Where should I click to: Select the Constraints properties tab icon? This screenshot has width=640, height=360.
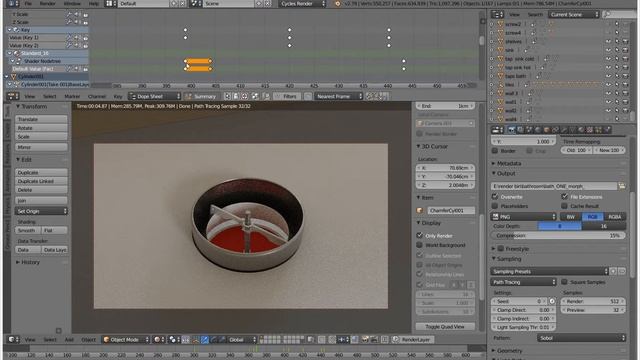[556, 130]
